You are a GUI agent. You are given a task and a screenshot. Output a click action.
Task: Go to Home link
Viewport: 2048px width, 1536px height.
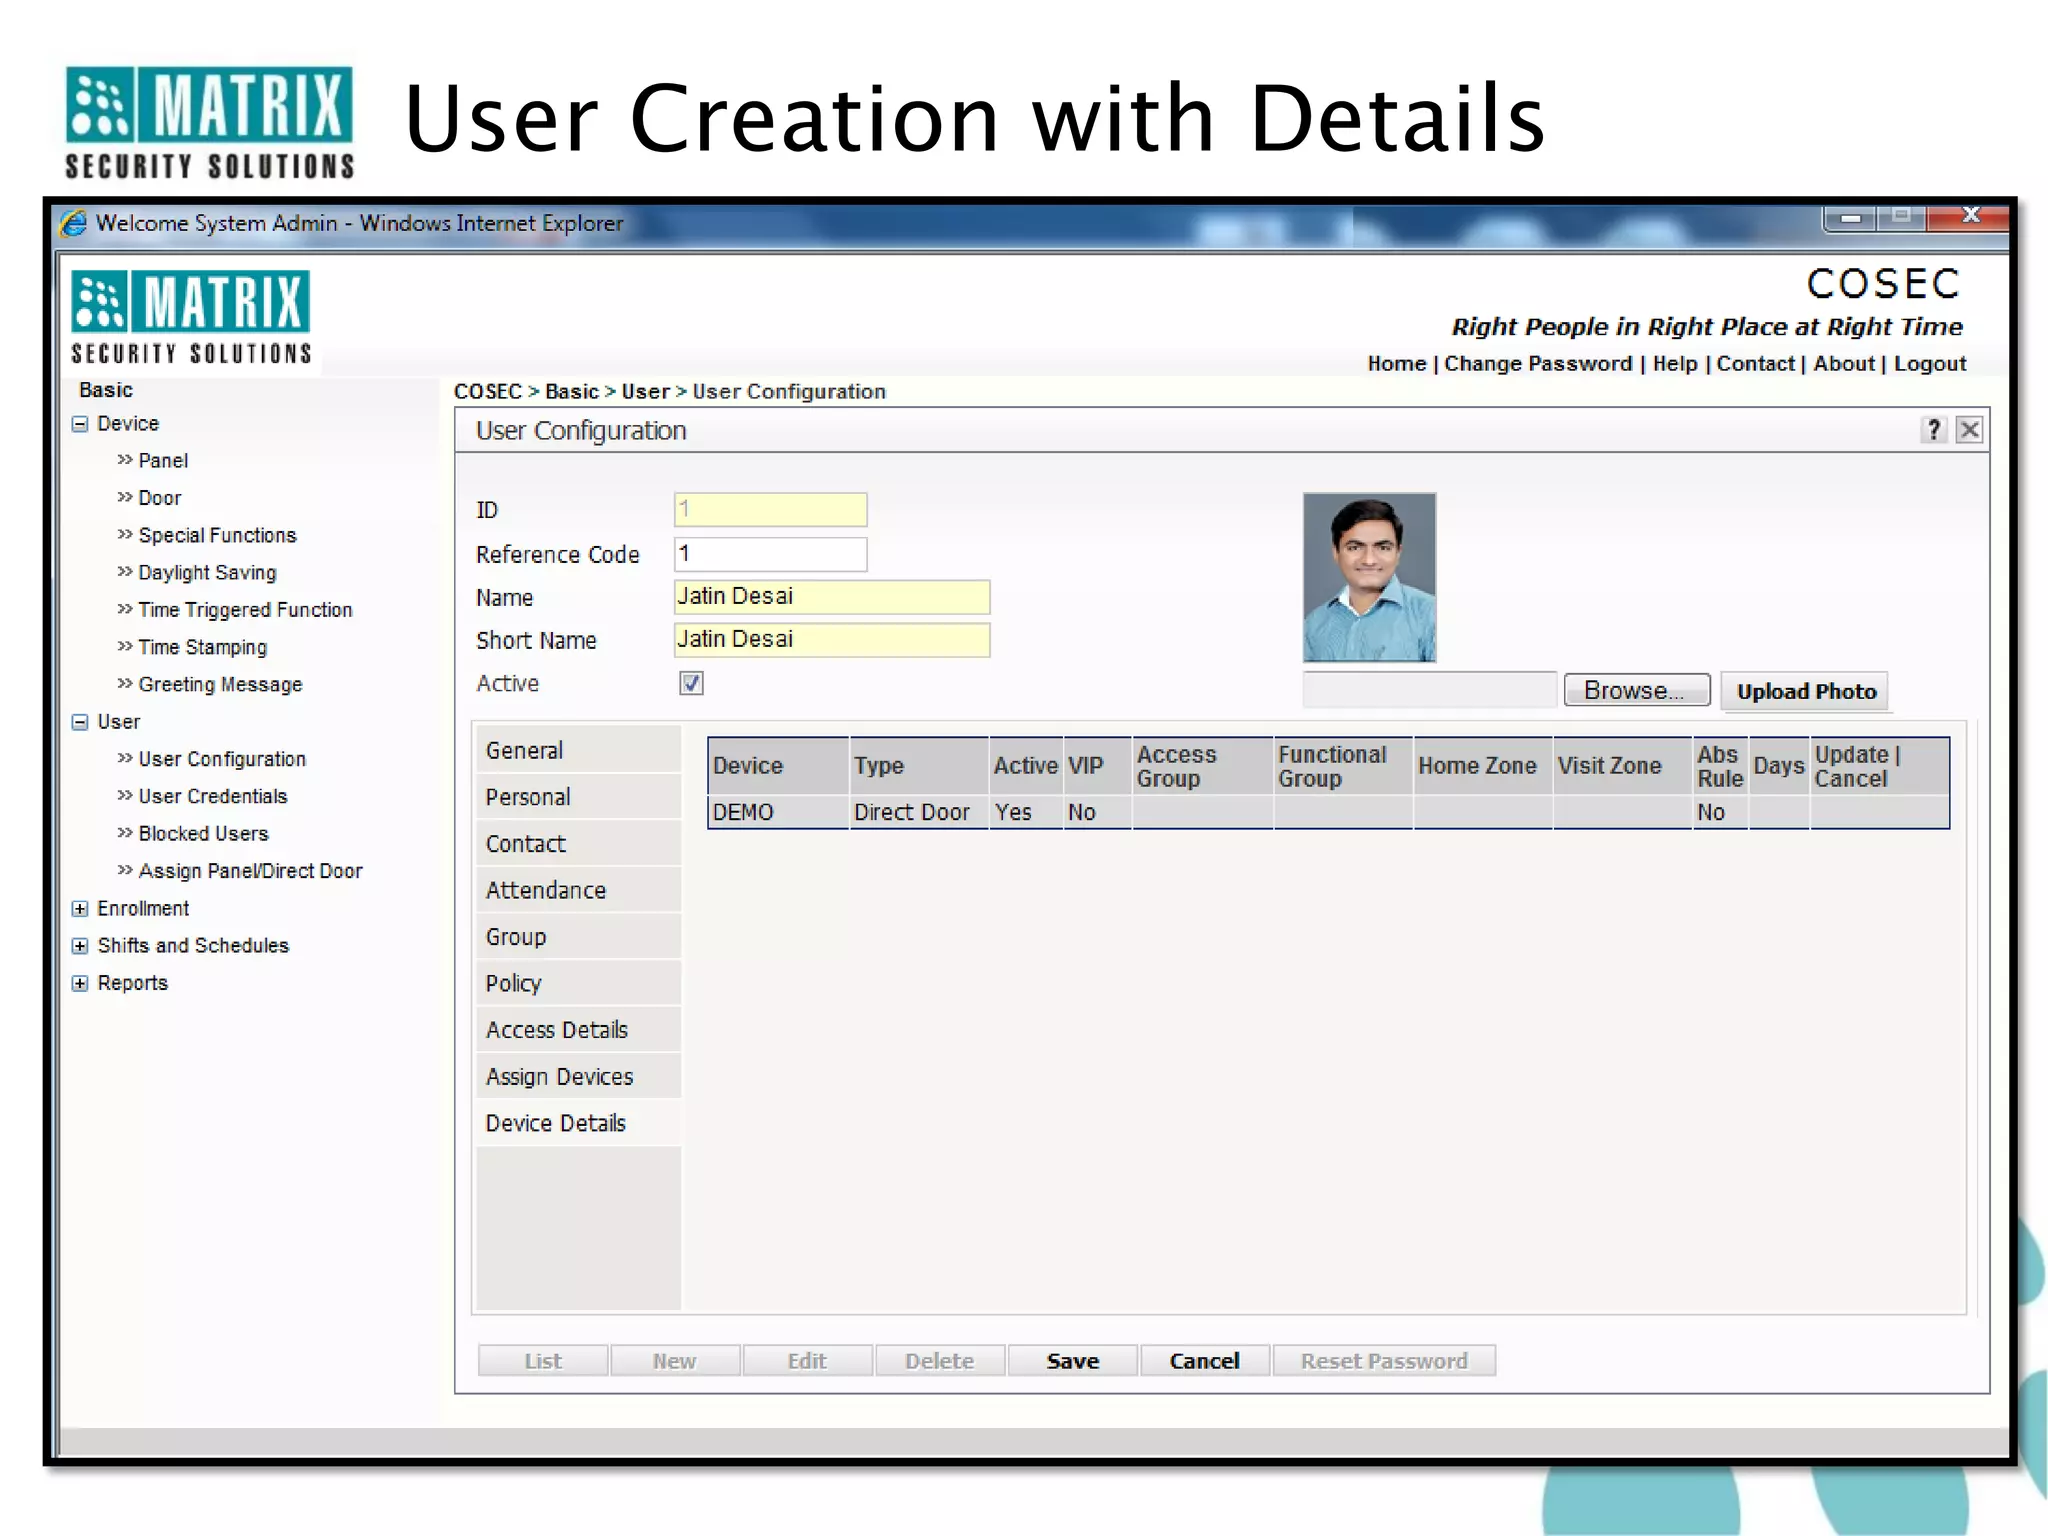point(1397,364)
